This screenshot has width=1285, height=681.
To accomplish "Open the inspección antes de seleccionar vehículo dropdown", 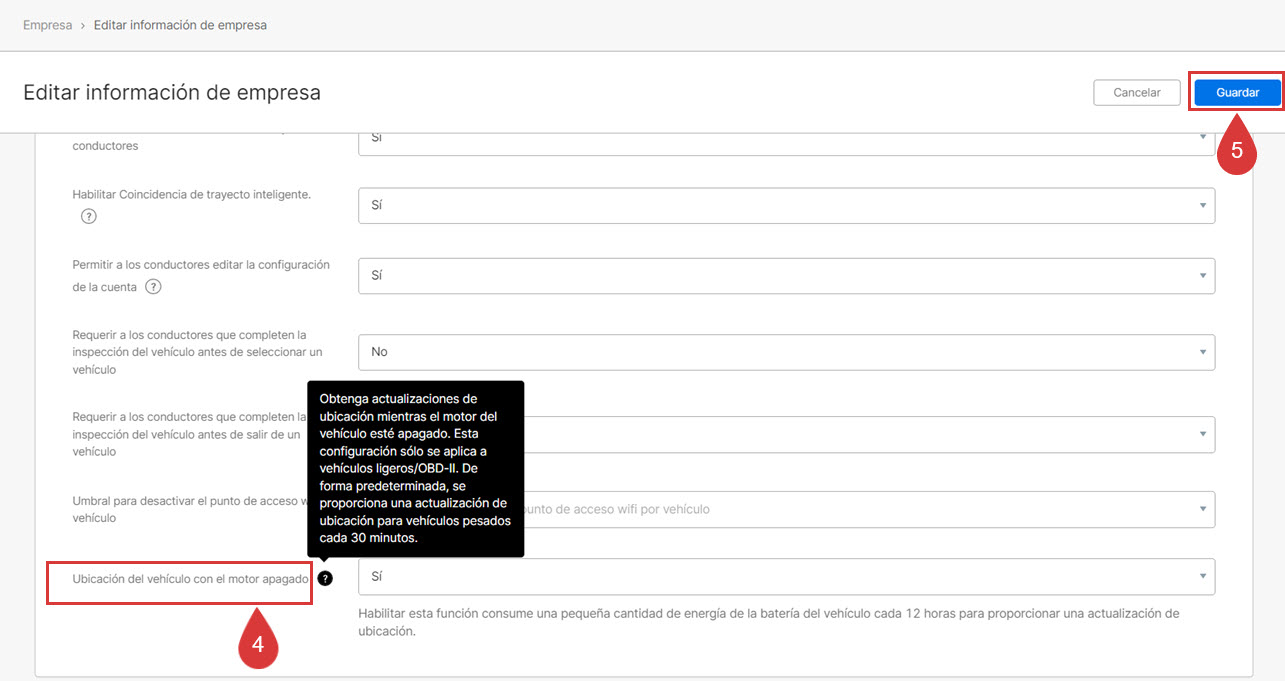I will click(x=787, y=352).
